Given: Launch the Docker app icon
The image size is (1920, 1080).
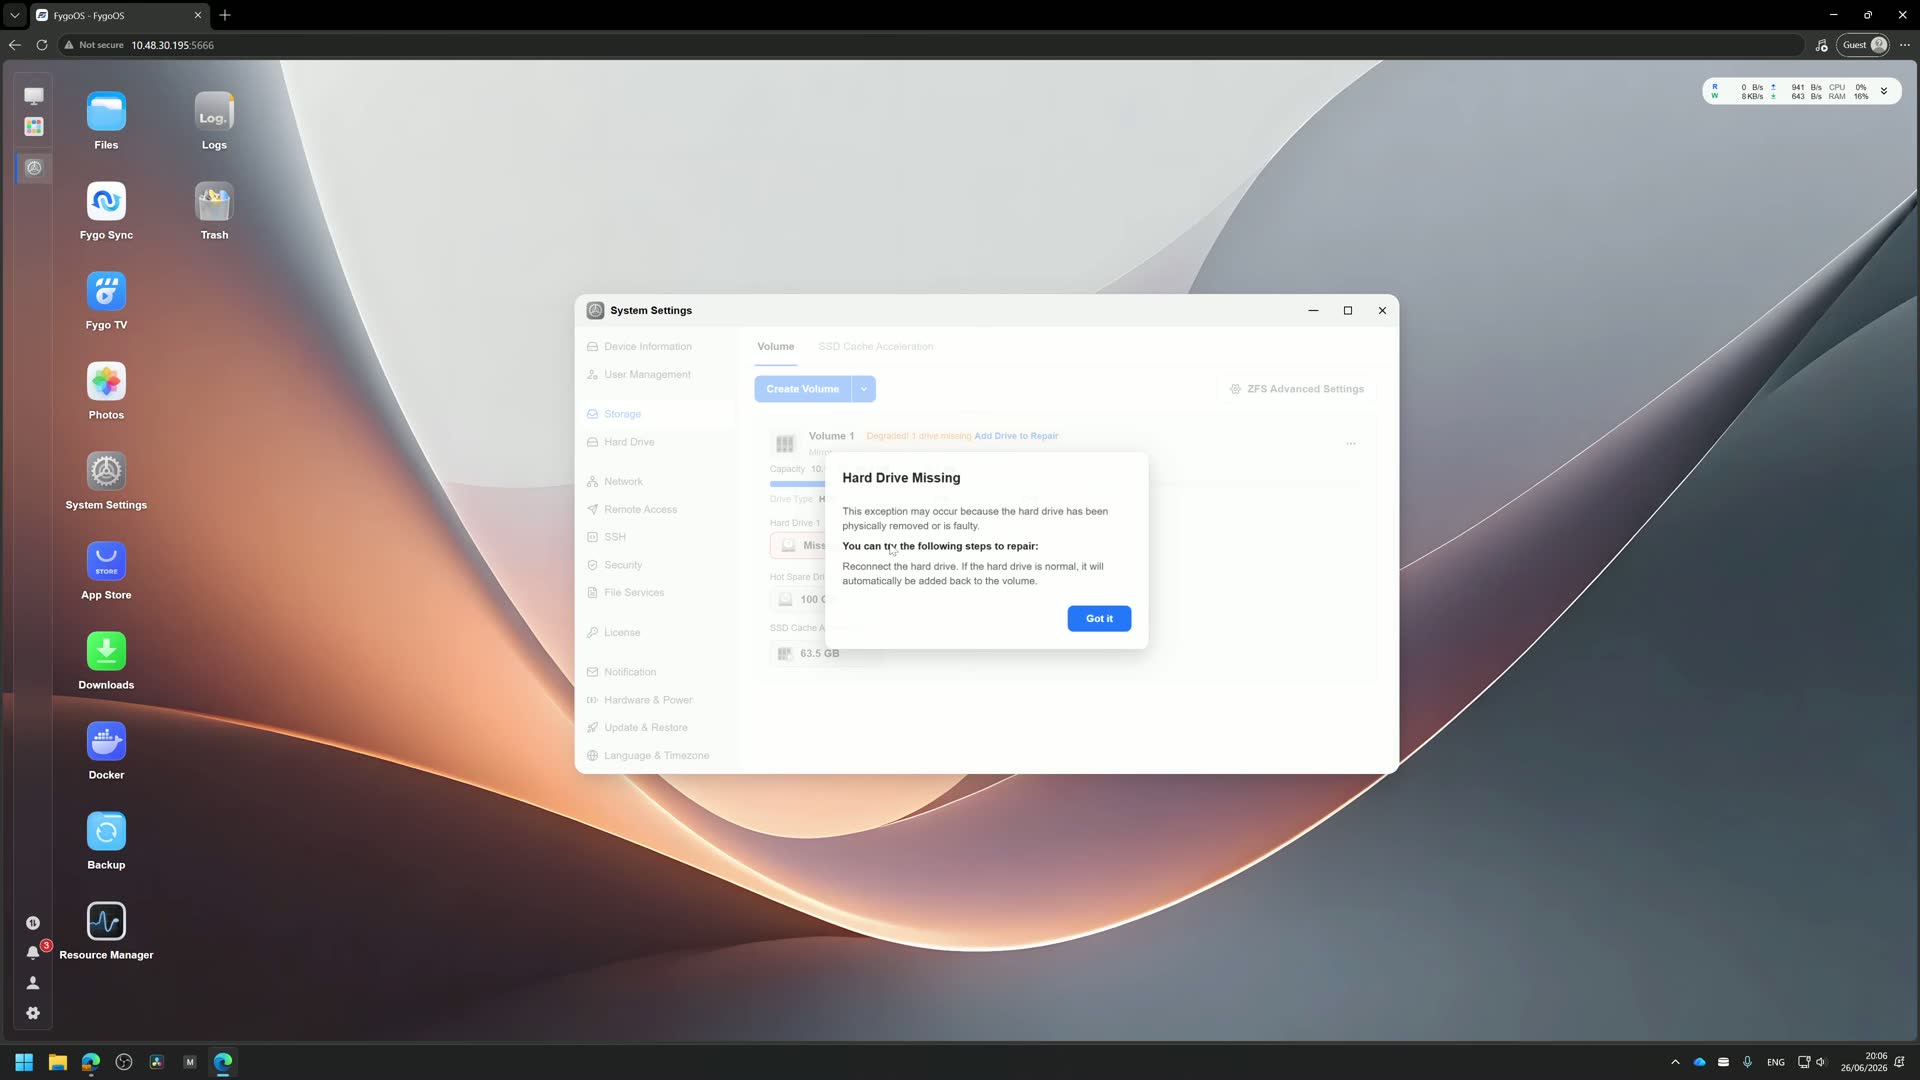Looking at the screenshot, I should coord(106,742).
